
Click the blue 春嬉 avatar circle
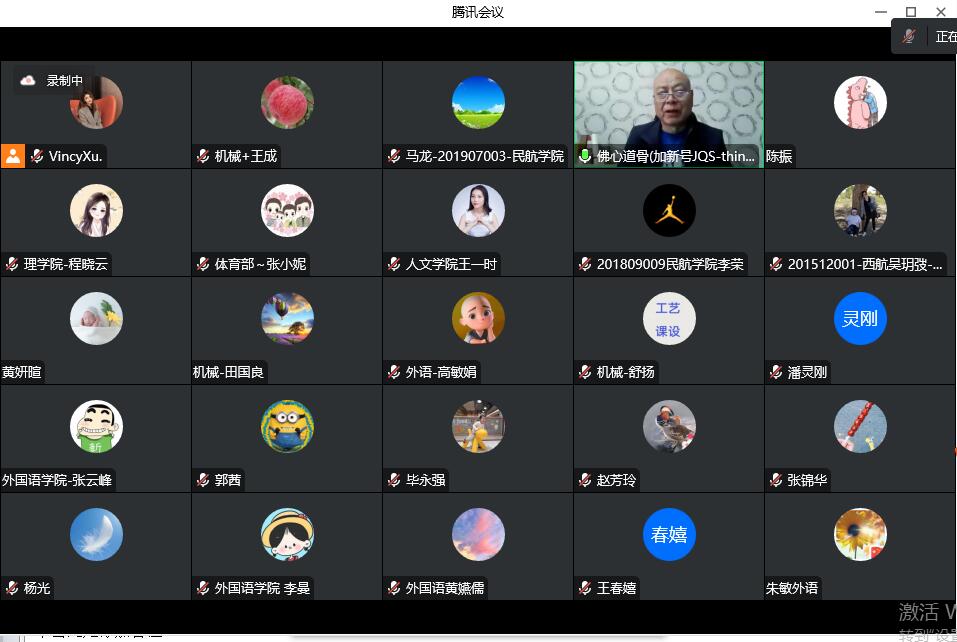point(669,534)
